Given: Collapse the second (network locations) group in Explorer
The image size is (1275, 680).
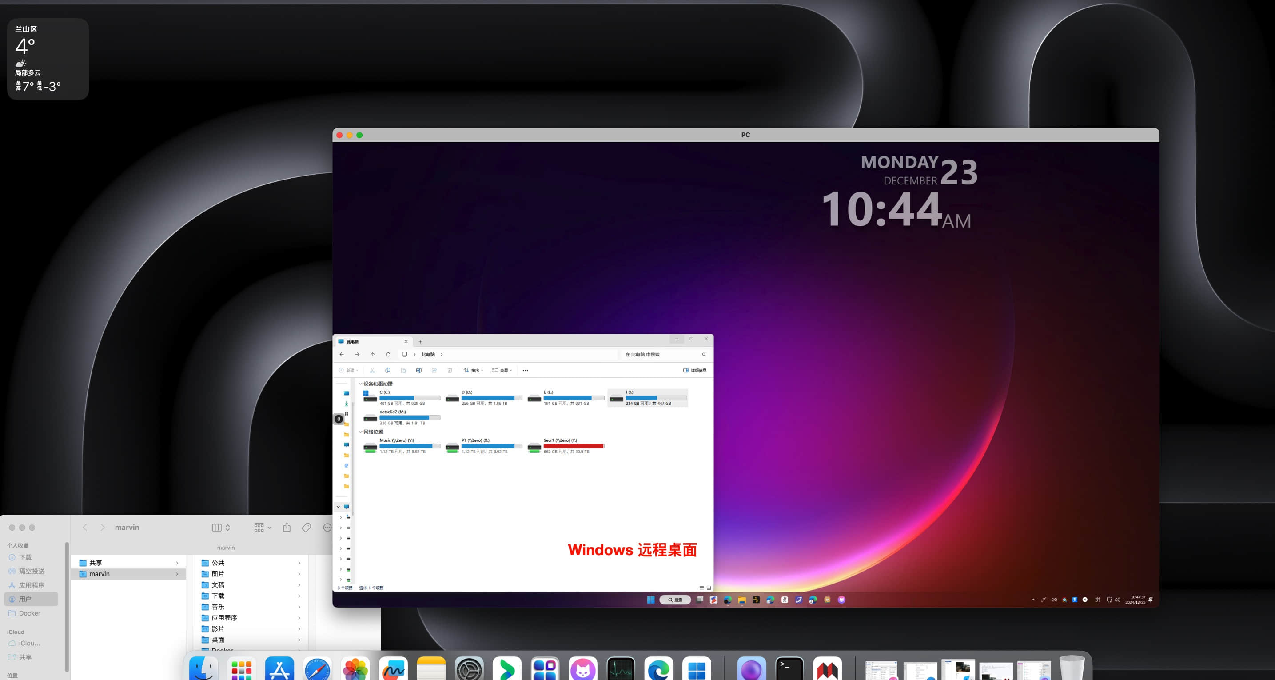Looking at the screenshot, I should coord(361,431).
